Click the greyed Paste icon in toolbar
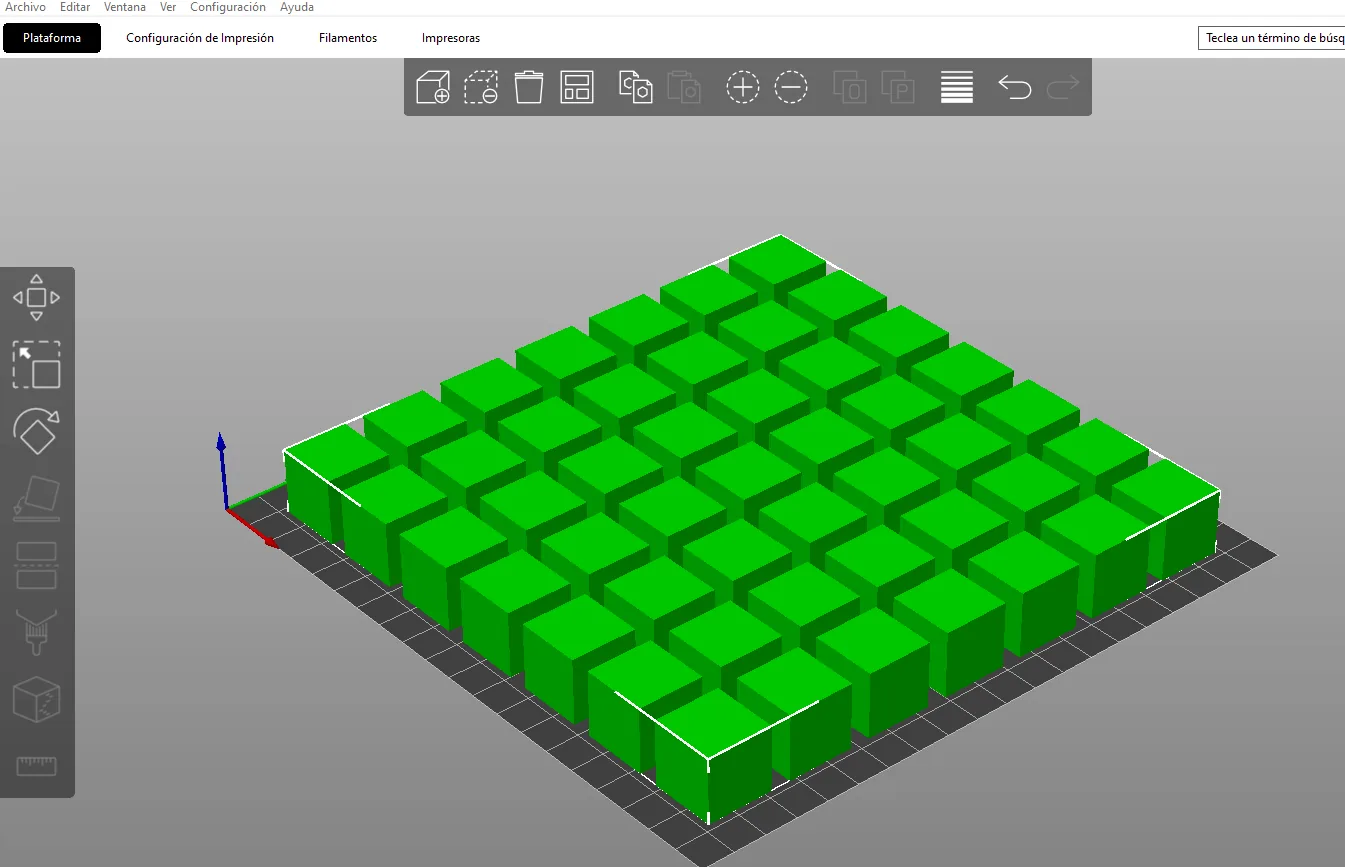The image size is (1345, 867). 684,87
